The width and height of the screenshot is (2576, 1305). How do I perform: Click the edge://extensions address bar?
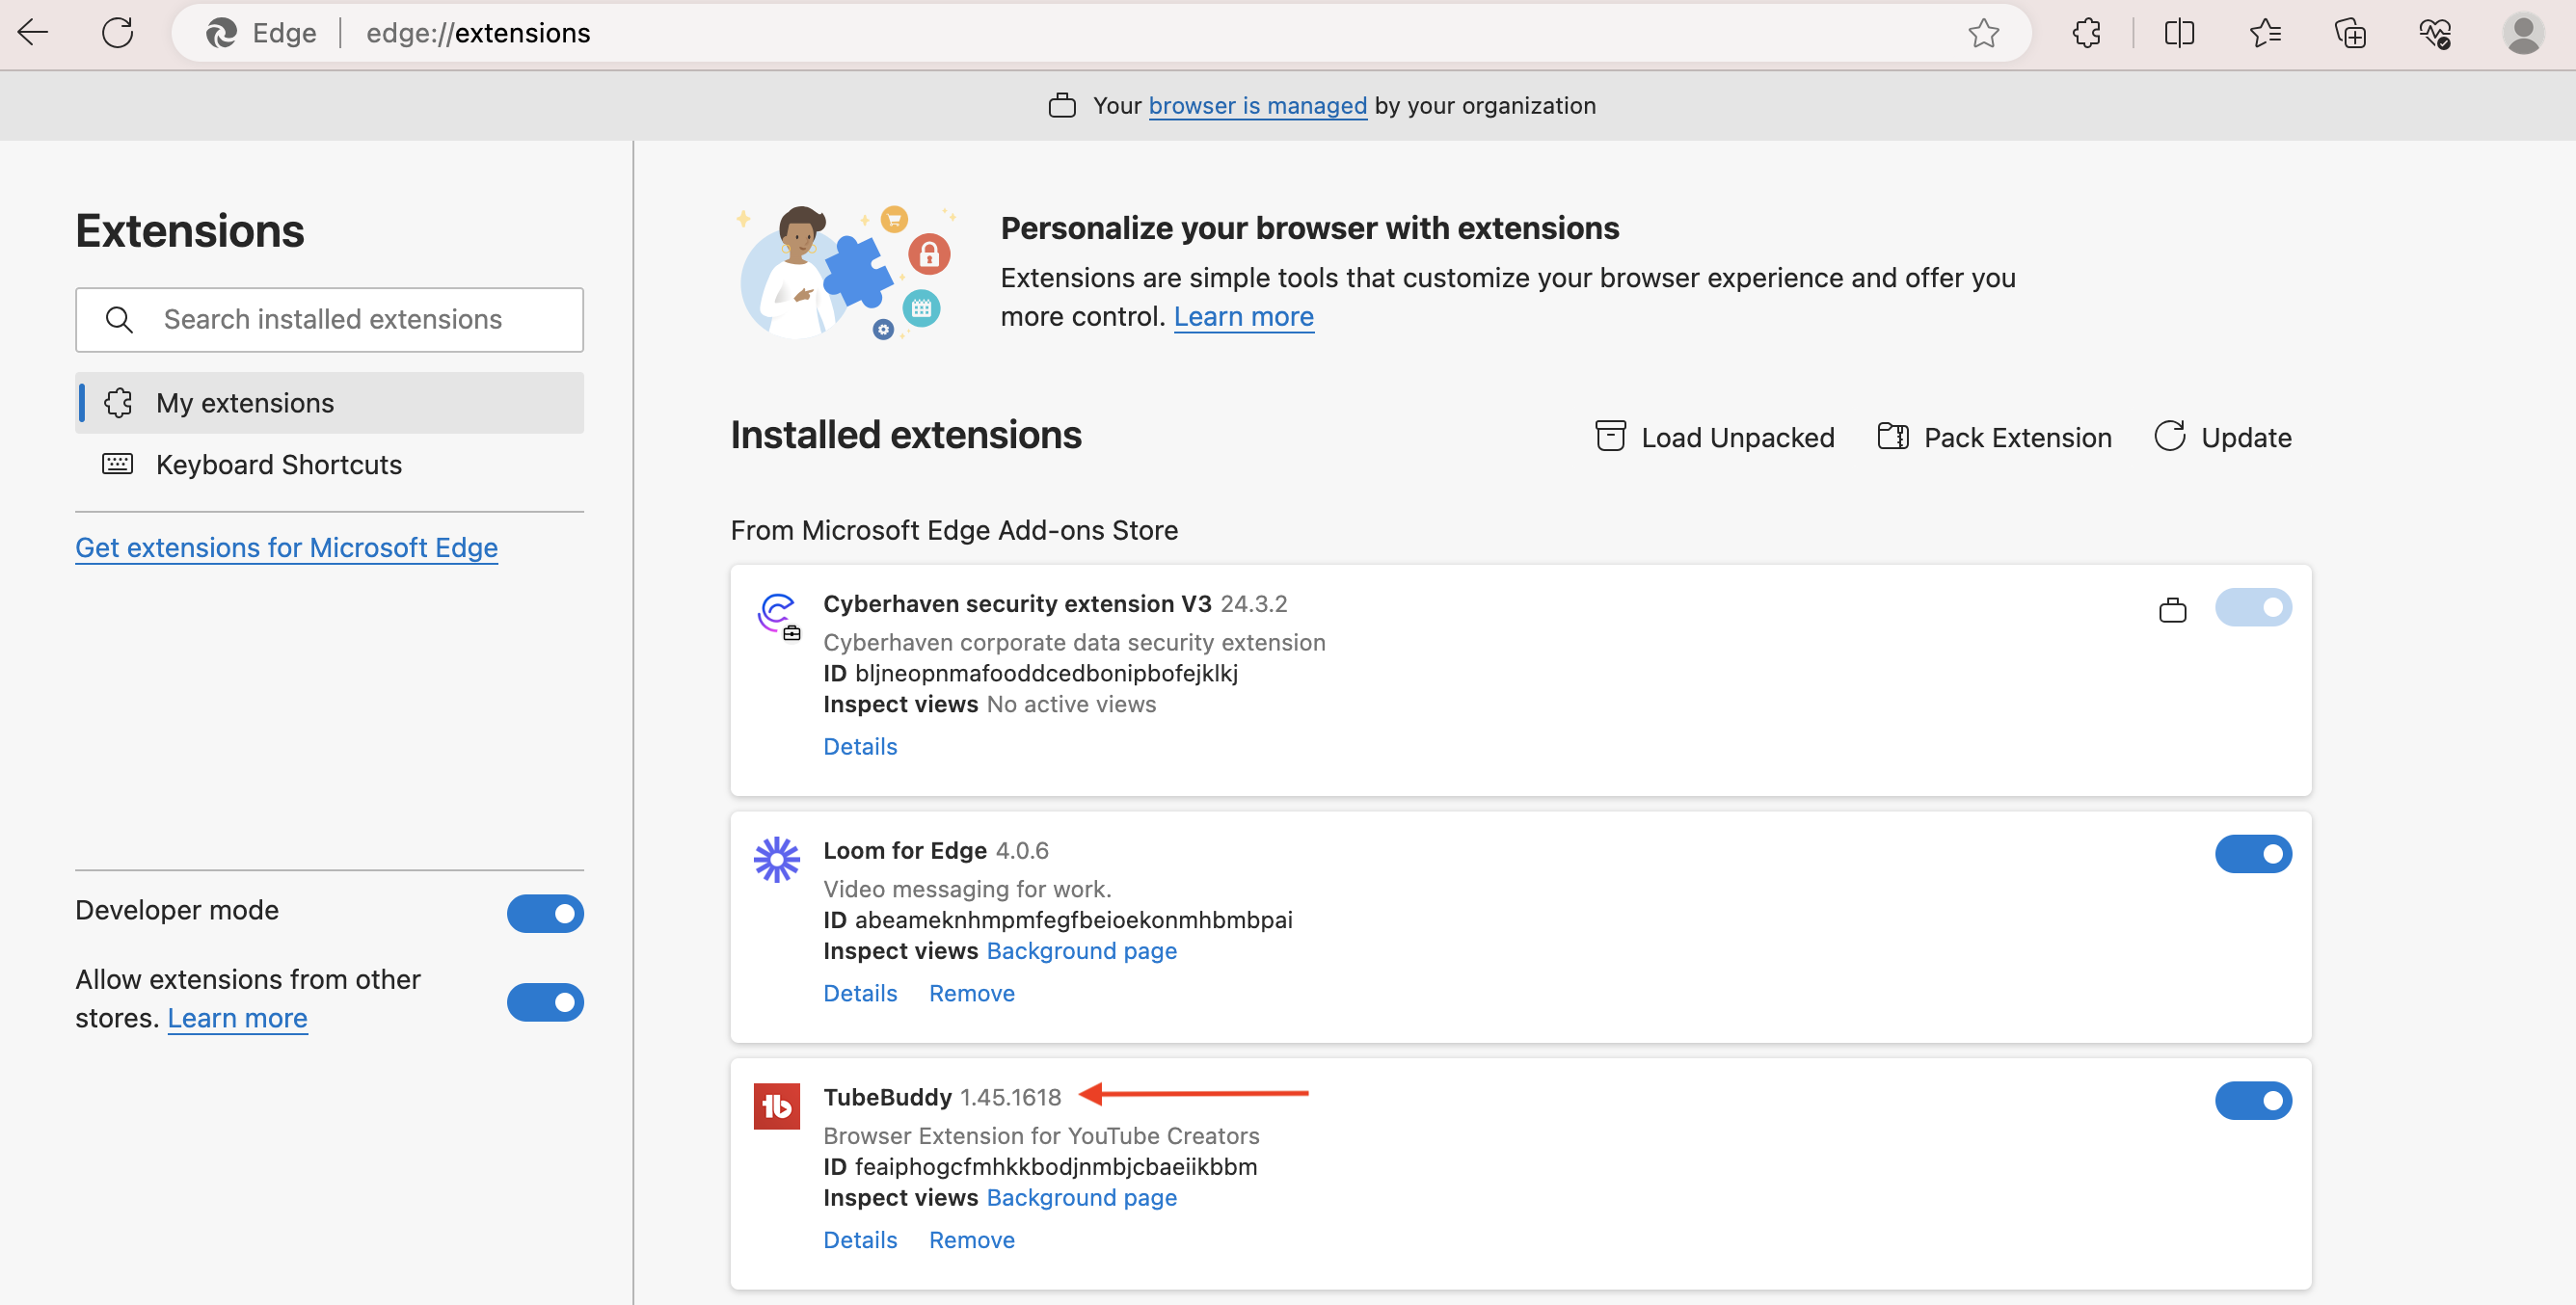tap(1100, 33)
